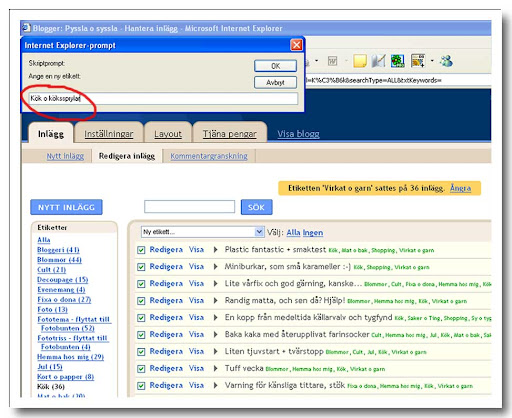Click the yellow sticky note toolbar icon
The image size is (512, 418).
coord(360,61)
